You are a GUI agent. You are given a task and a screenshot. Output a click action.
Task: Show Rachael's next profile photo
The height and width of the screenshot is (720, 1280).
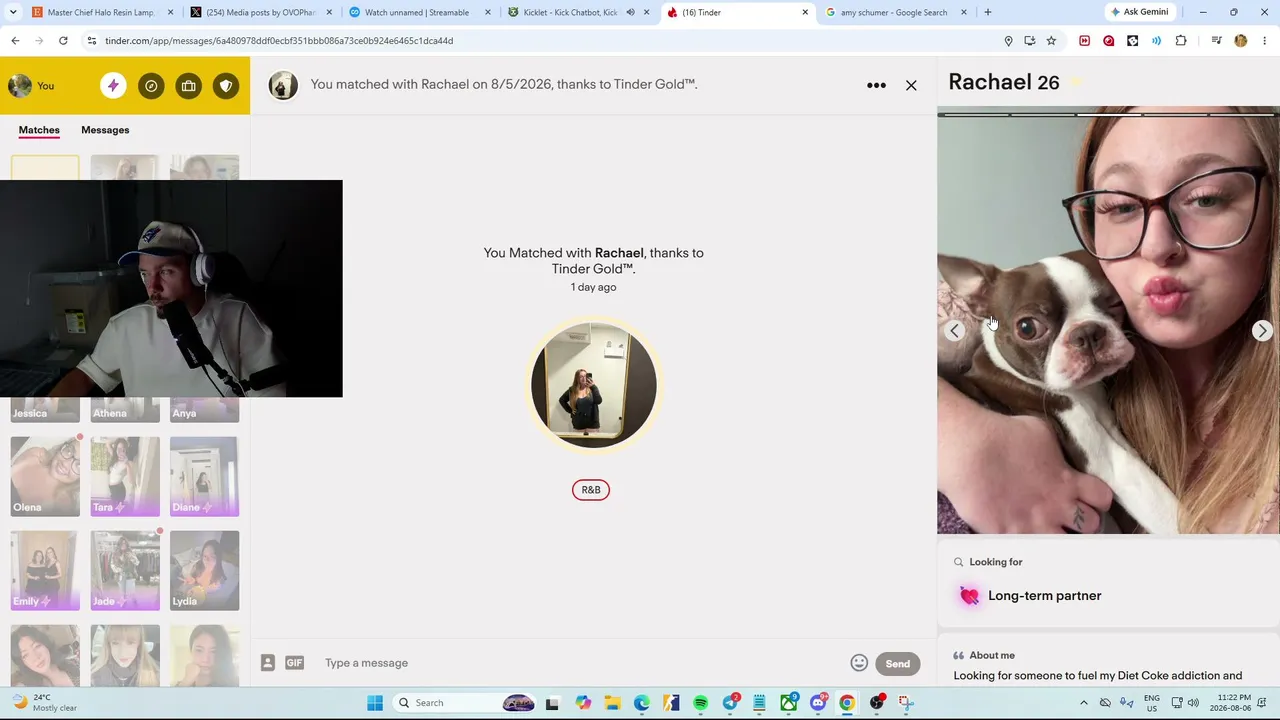tap(1262, 331)
